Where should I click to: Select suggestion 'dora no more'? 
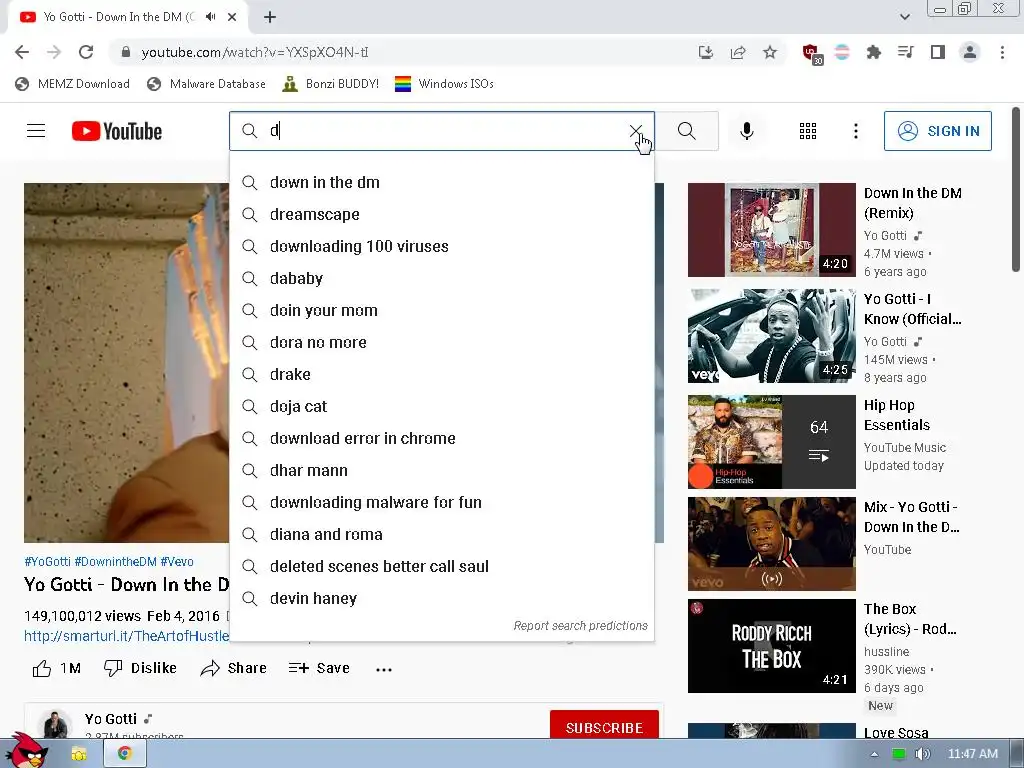coord(441,342)
